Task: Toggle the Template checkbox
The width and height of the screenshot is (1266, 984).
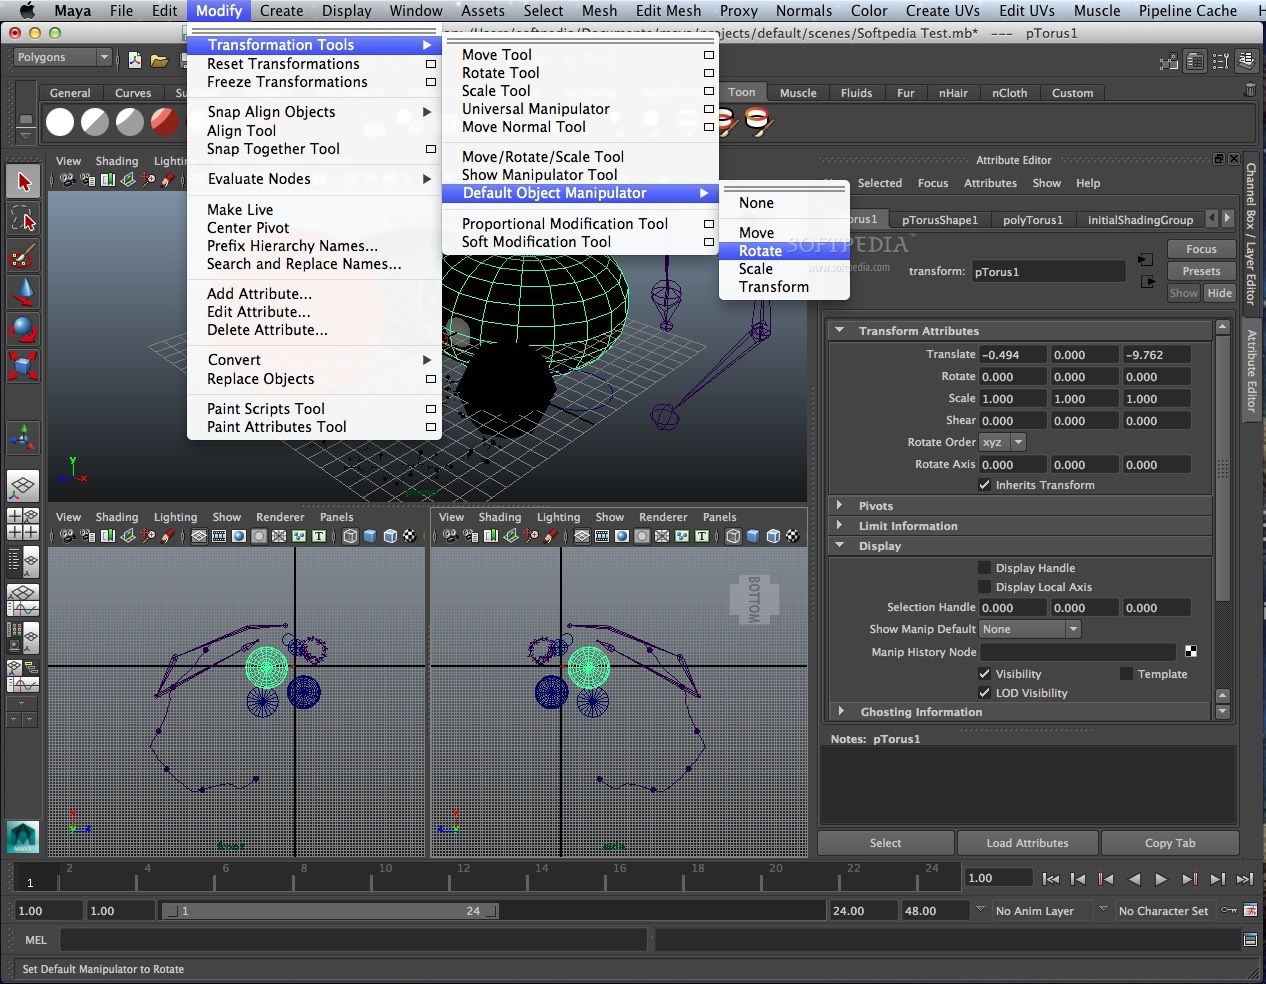Action: pyautogui.click(x=1127, y=673)
